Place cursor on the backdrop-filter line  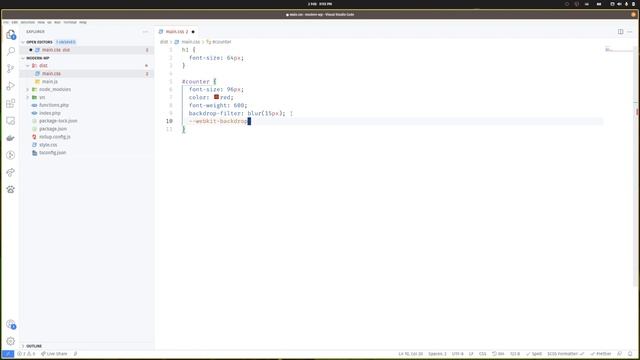[x=237, y=113]
